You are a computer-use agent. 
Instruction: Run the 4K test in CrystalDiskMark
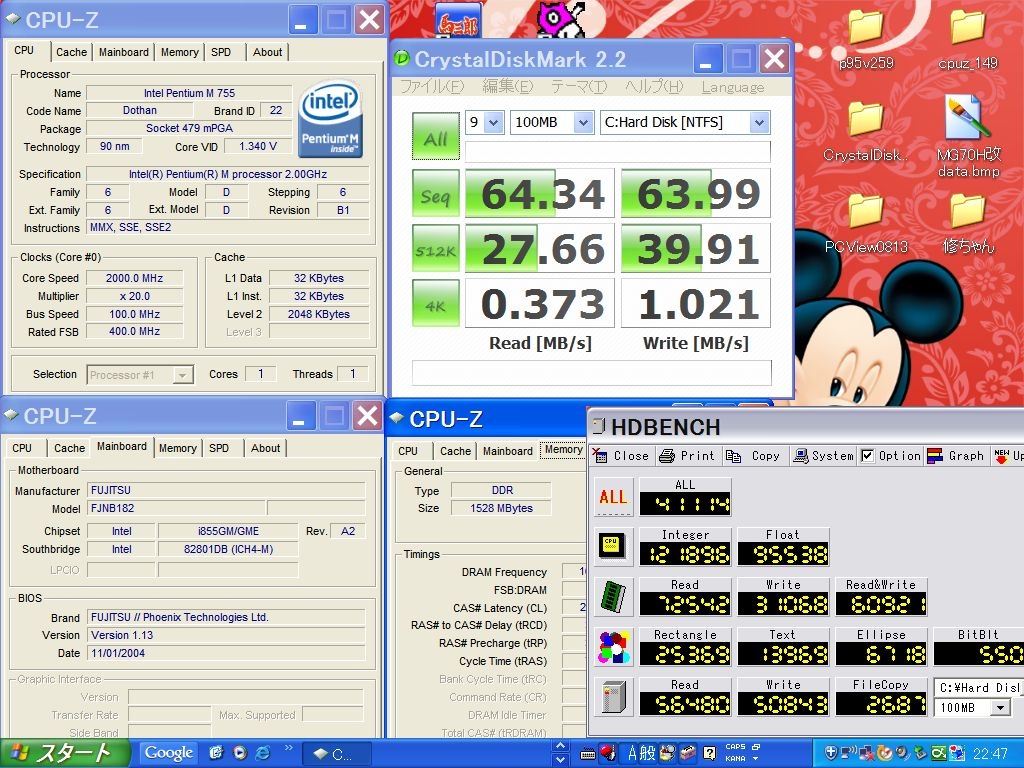coord(435,304)
